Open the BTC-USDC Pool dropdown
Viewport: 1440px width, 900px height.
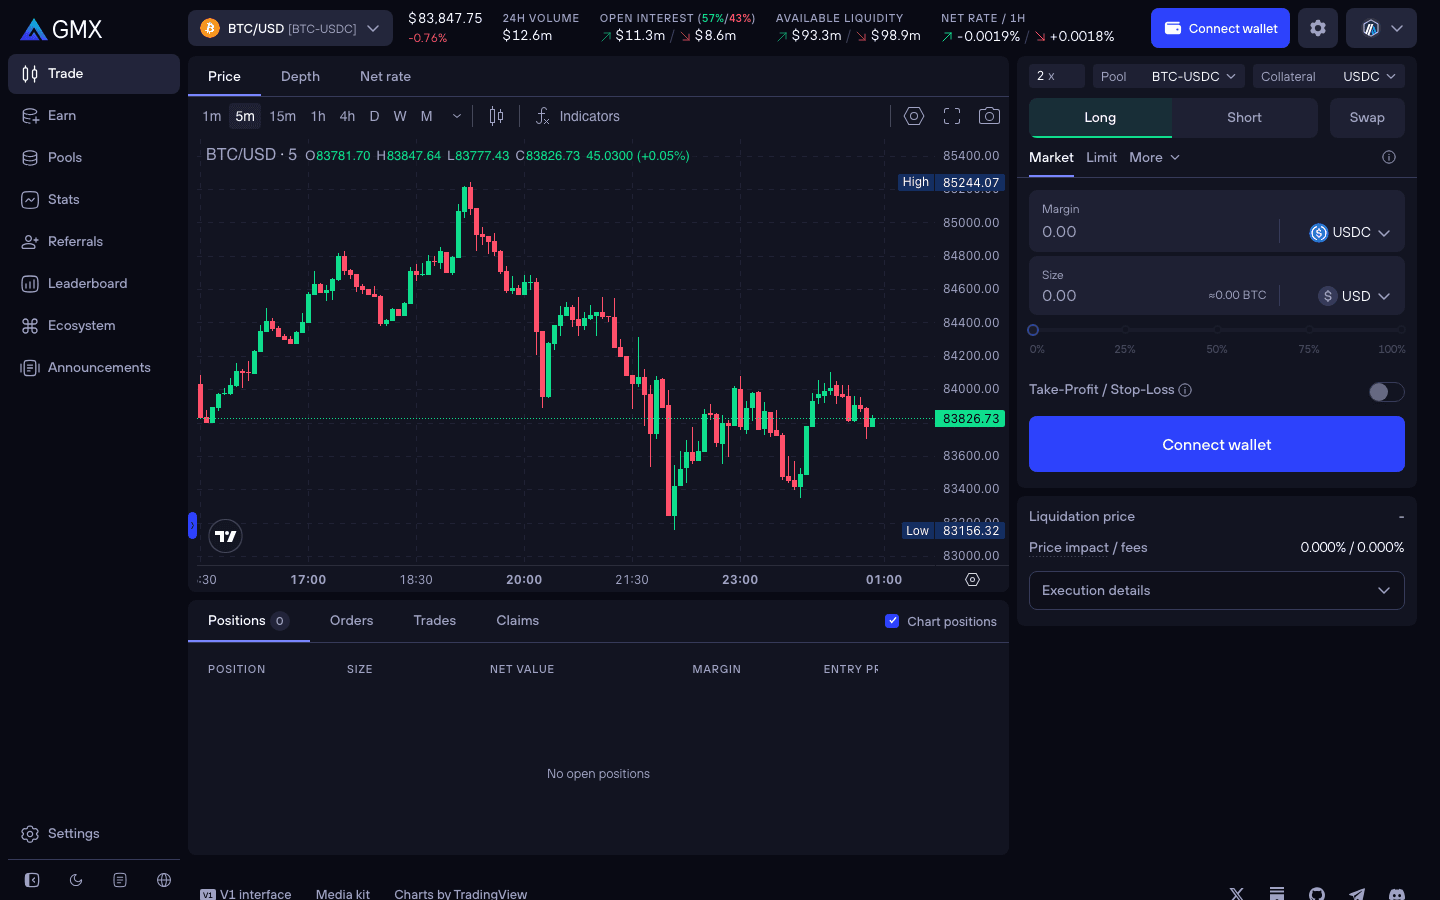[1169, 76]
